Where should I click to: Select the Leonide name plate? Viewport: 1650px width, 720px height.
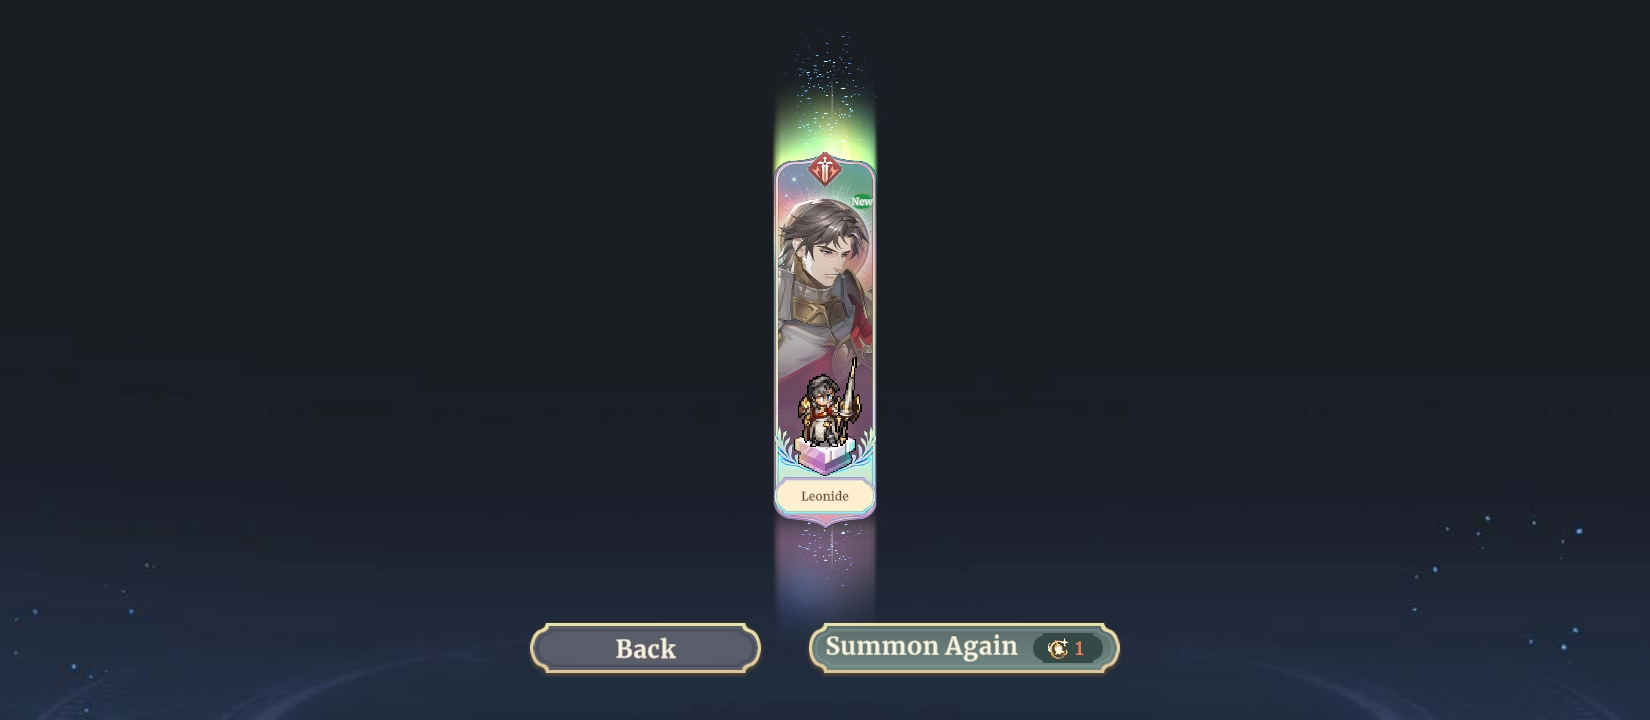coord(825,496)
